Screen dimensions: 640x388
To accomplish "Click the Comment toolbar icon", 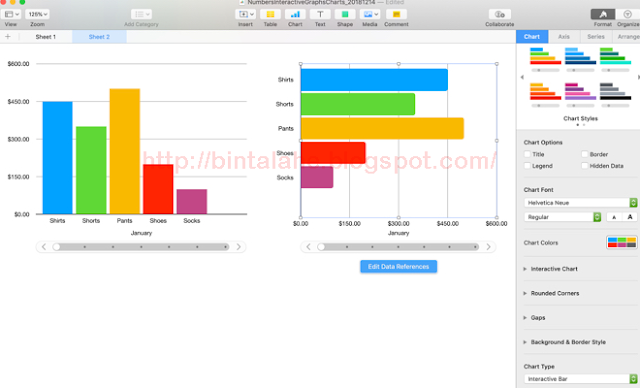I will pos(396,14).
